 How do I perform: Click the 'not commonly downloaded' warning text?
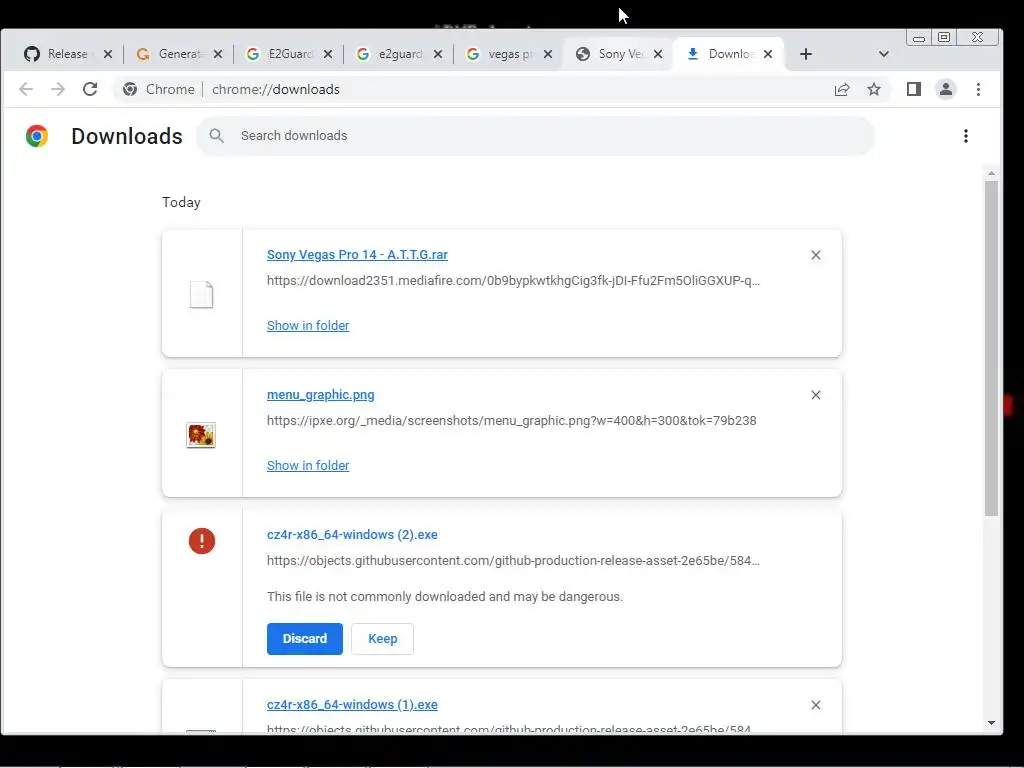445,596
